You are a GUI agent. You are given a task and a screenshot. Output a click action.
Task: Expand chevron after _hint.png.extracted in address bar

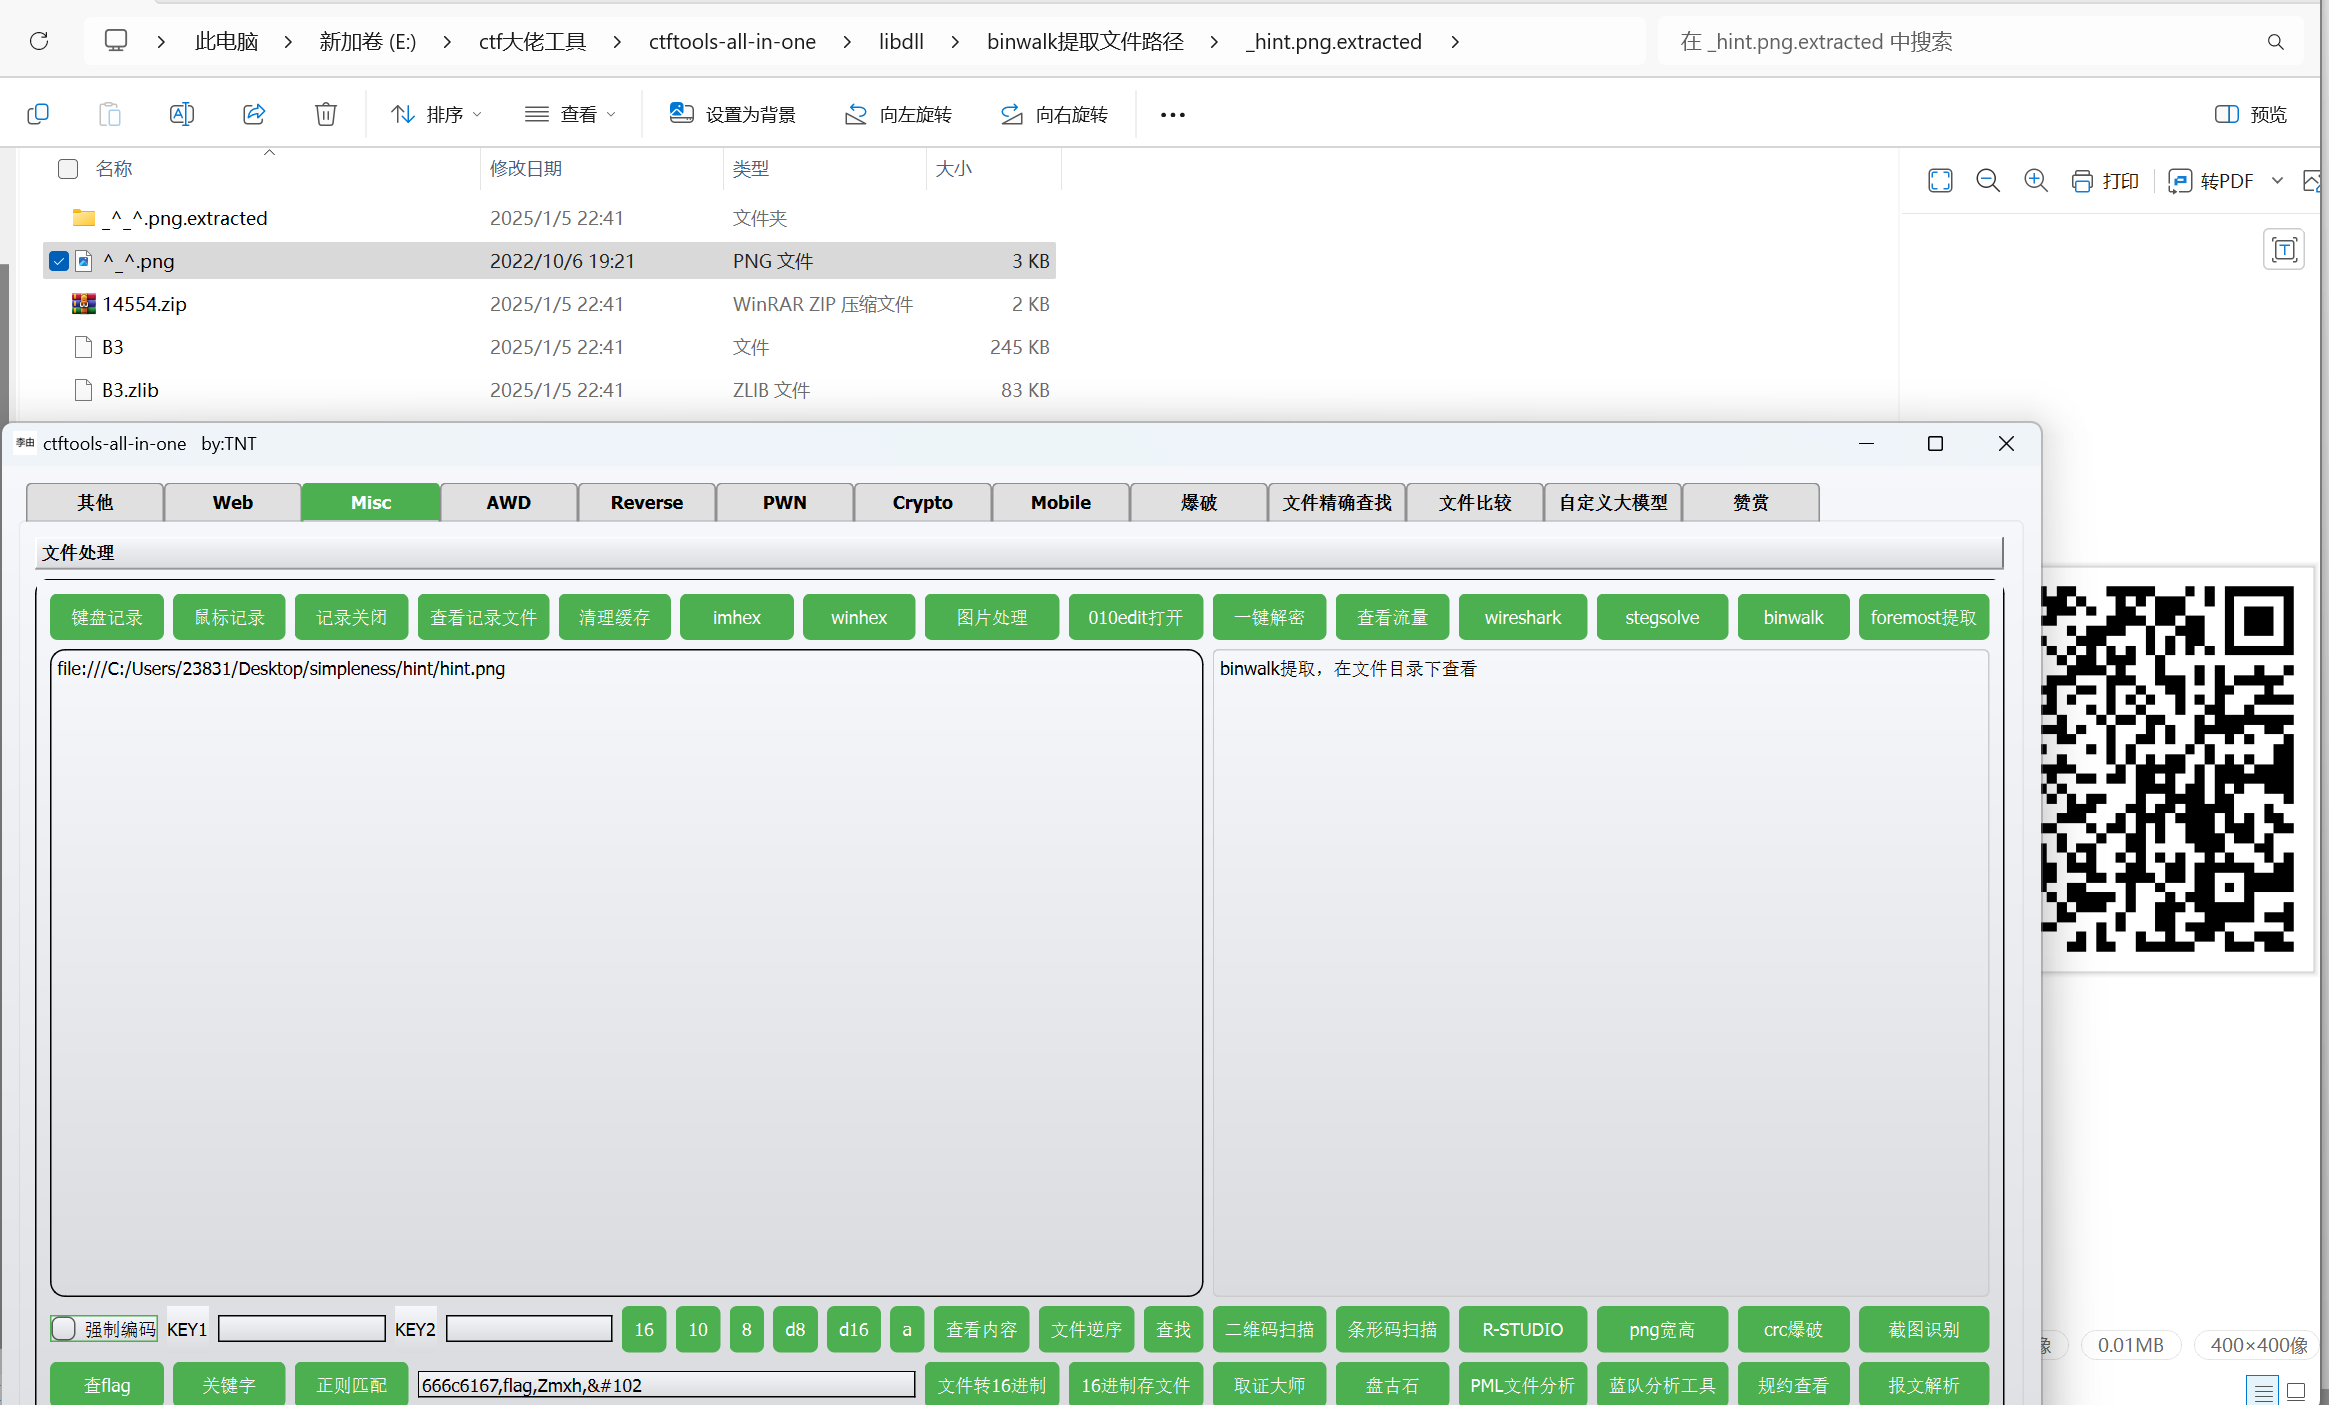pos(1455,42)
